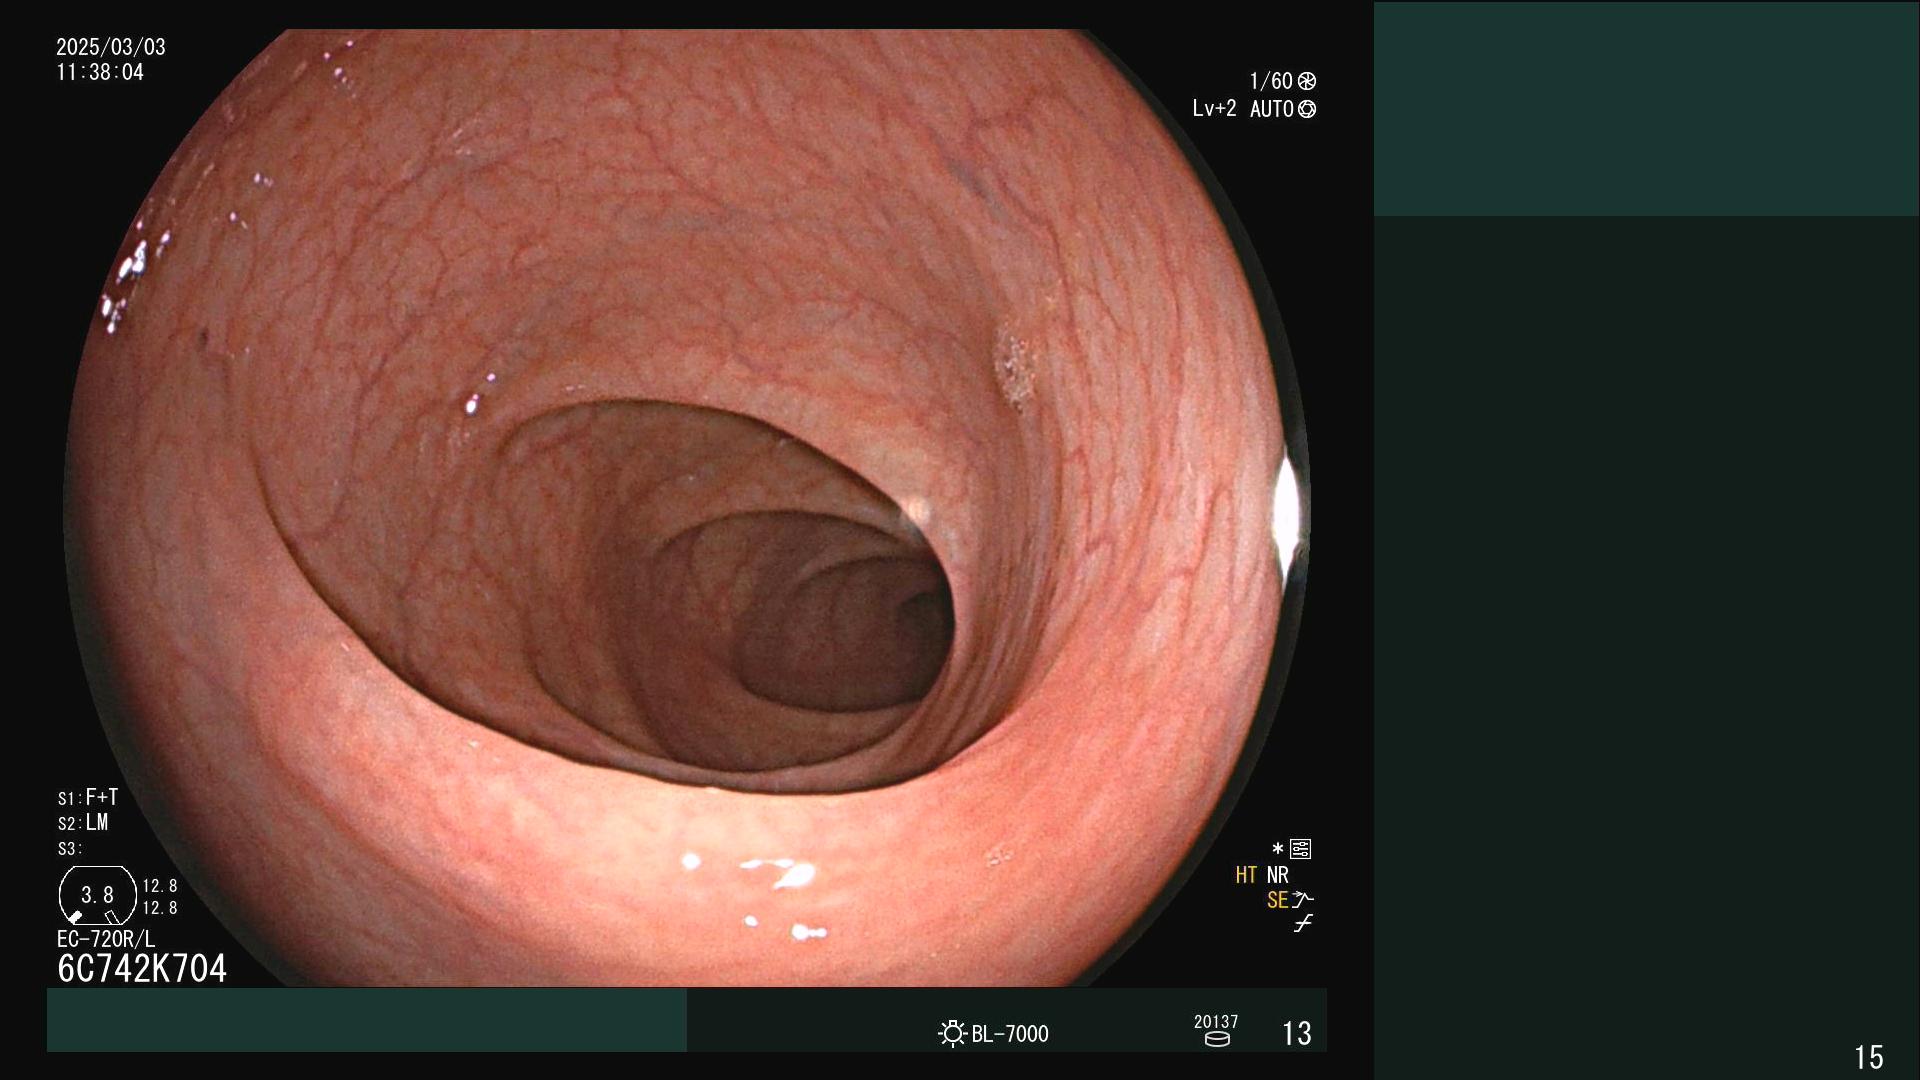Screen dimensions: 1920x1080
Task: Click the auto iris icon next to AUTO
Action: [1307, 109]
